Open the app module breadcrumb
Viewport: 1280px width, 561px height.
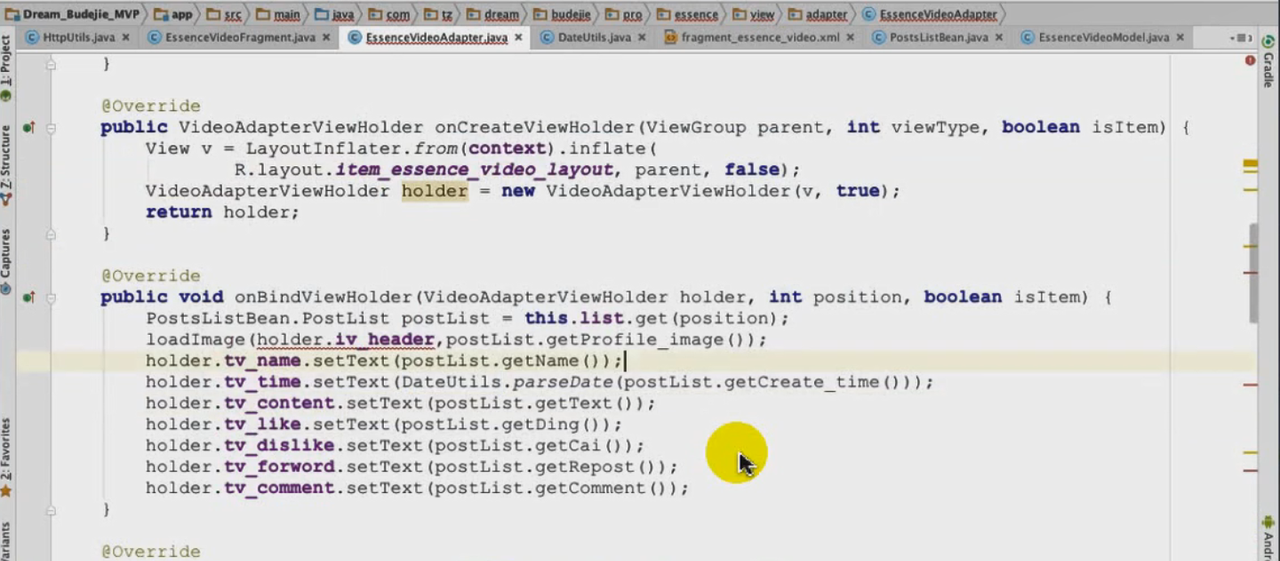(175, 14)
